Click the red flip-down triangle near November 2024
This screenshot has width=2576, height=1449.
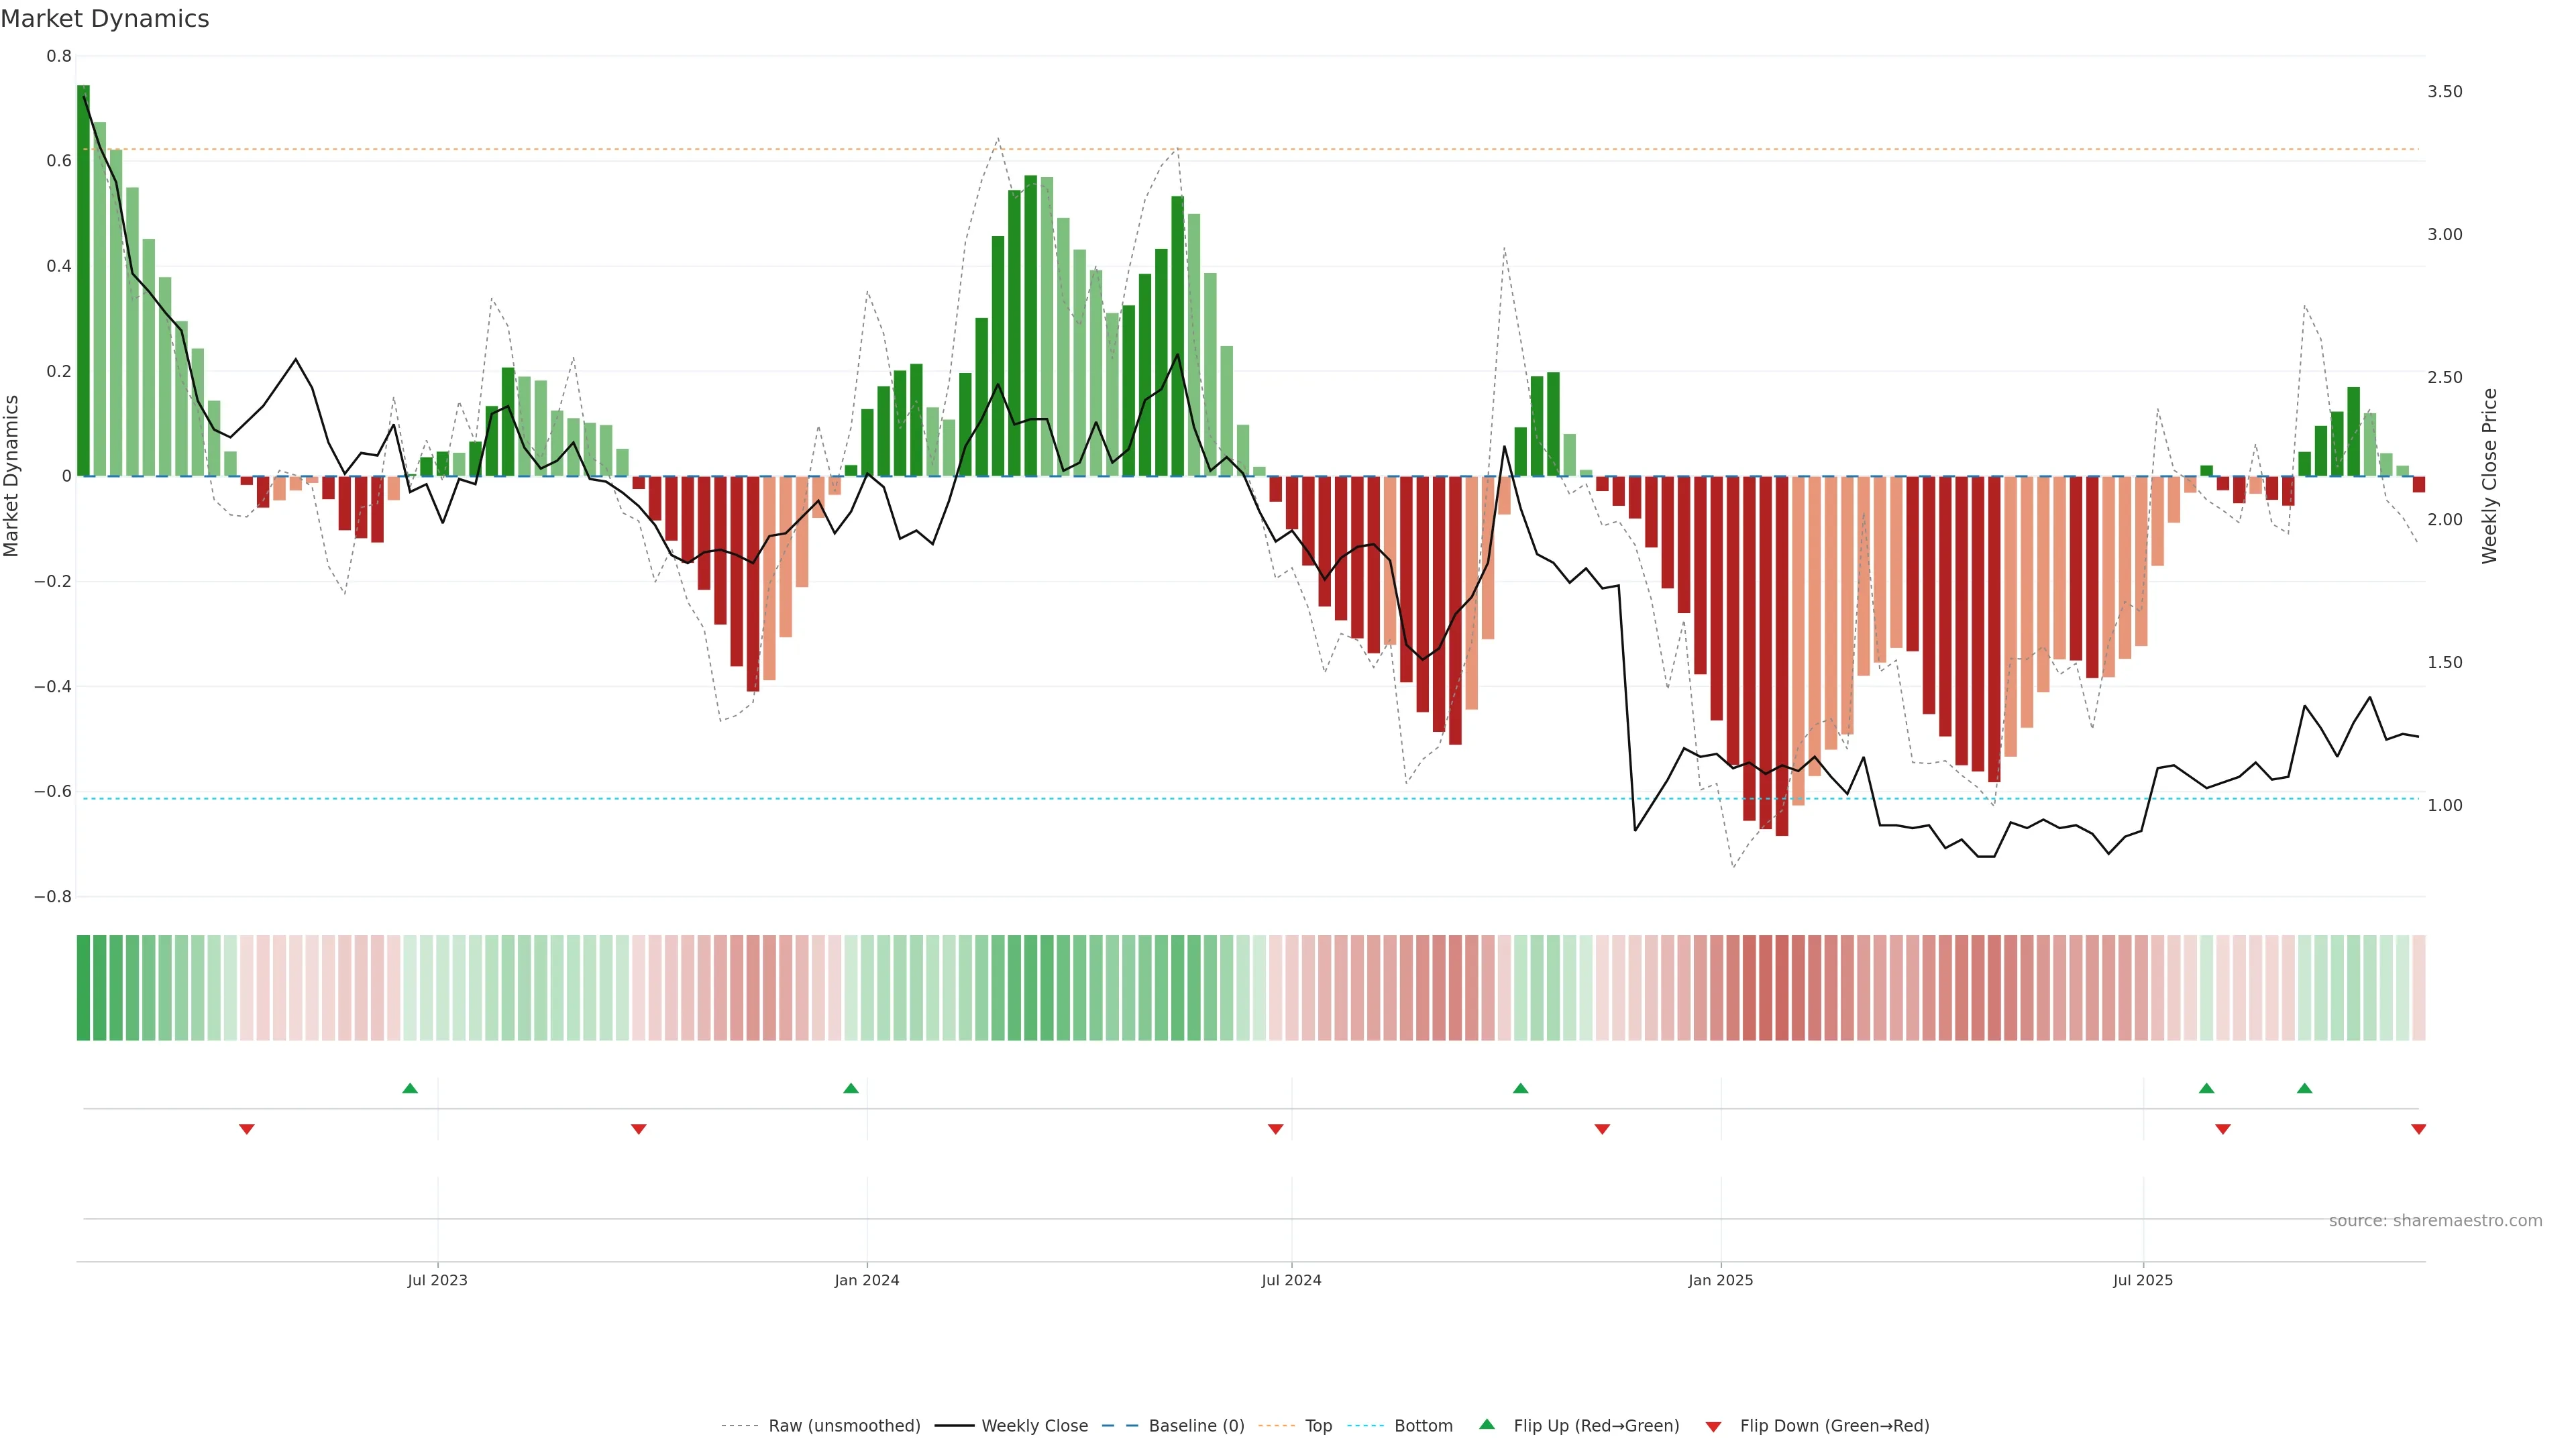click(x=1602, y=1129)
